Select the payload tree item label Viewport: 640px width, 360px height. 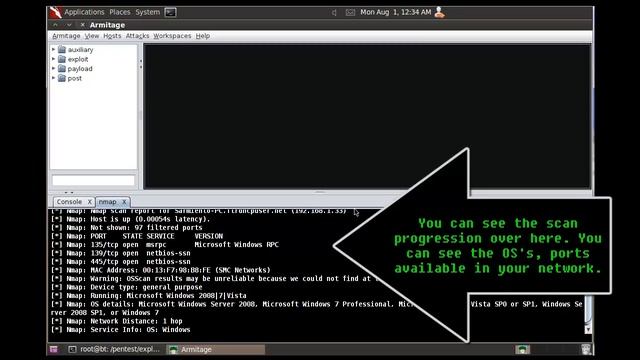(x=80, y=69)
